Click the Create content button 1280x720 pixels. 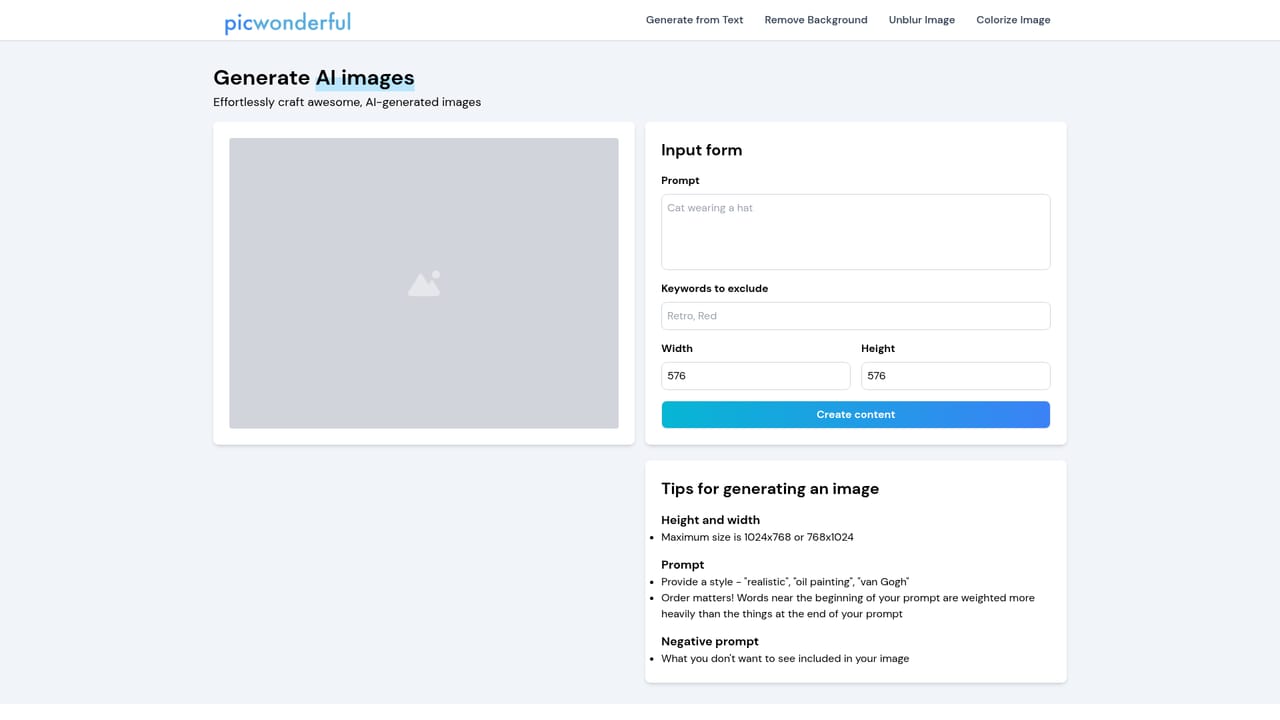856,414
